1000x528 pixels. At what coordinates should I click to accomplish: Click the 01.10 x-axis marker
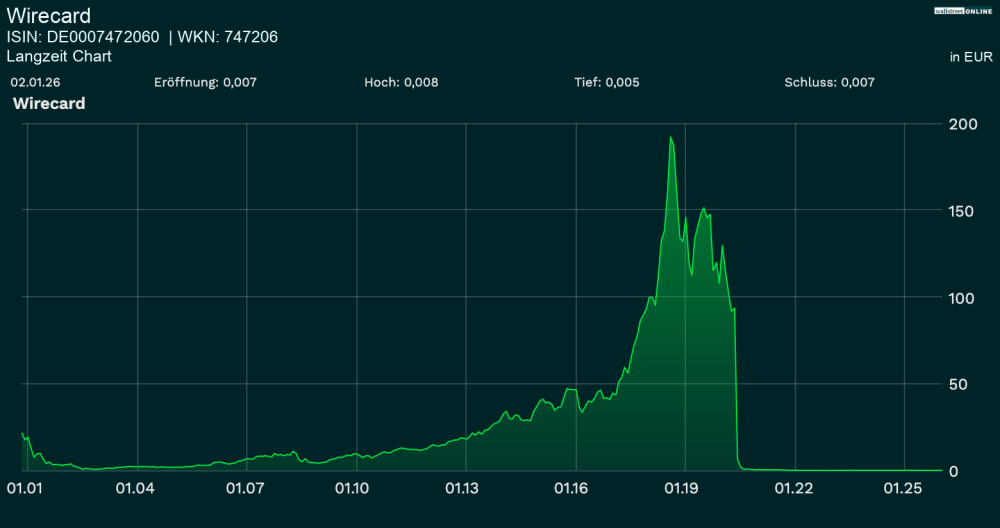[353, 488]
